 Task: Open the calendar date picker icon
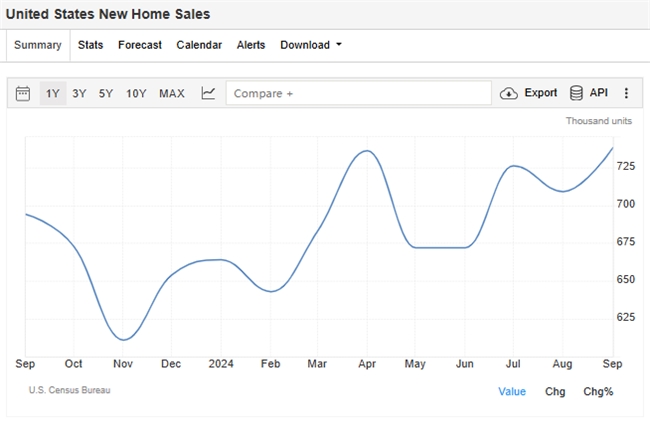(x=23, y=93)
